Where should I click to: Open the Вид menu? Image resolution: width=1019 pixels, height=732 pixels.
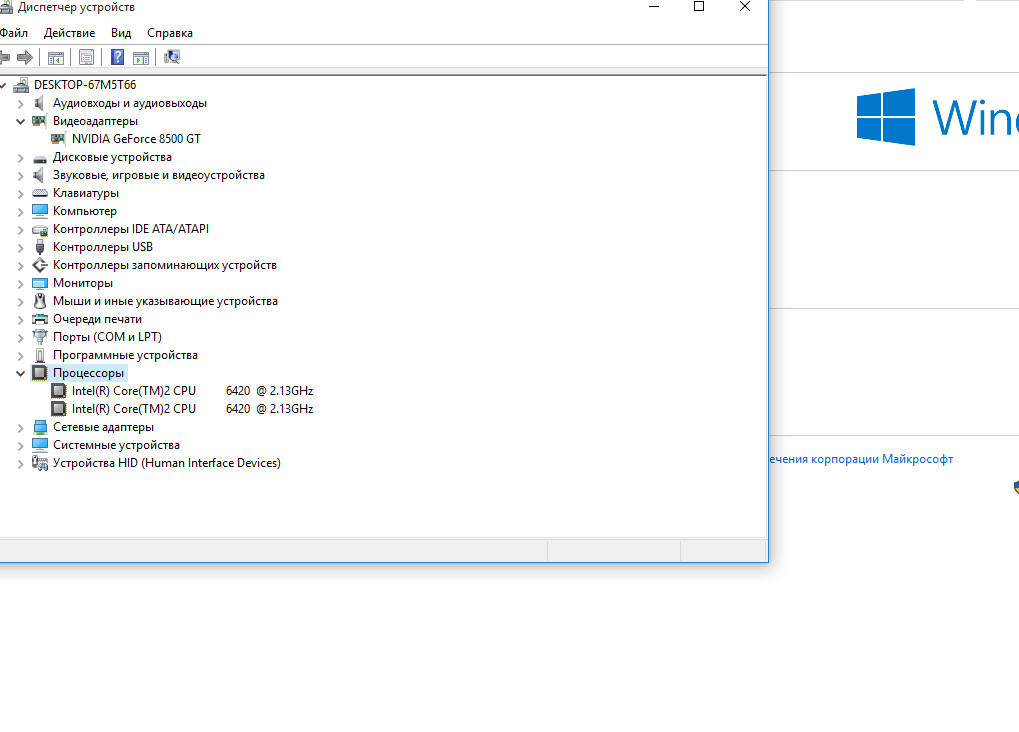(121, 33)
